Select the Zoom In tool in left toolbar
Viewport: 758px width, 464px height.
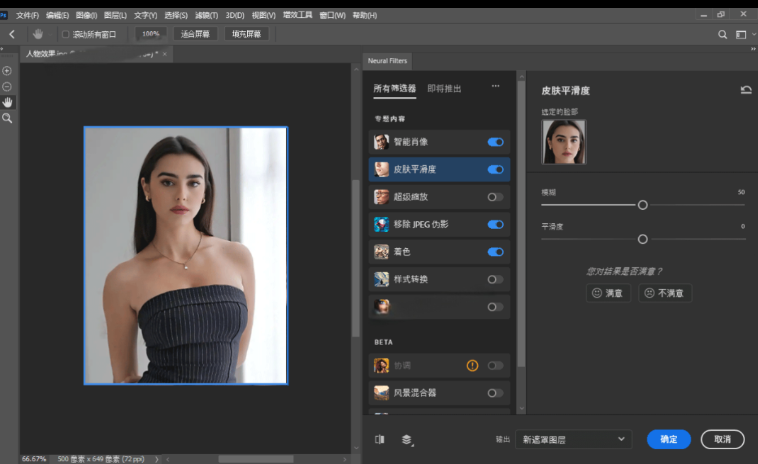tap(7, 71)
